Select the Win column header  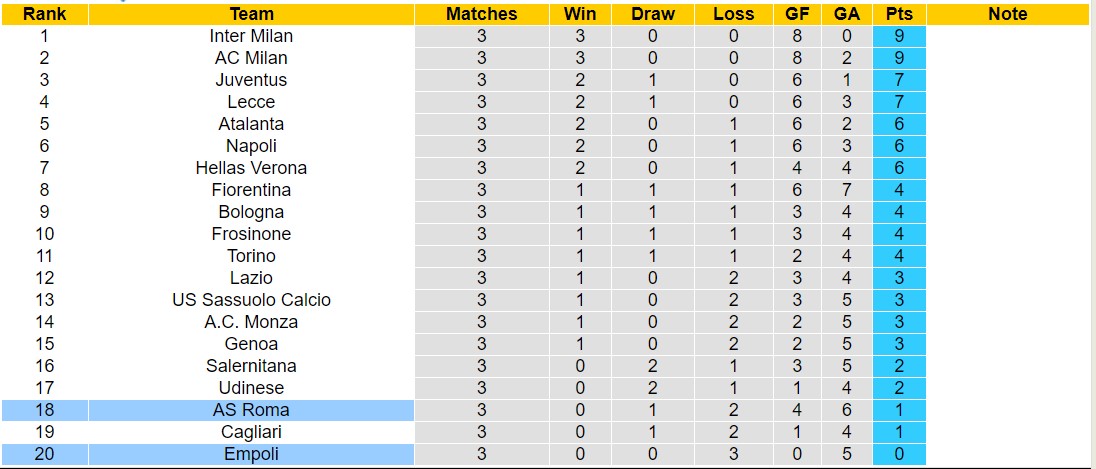pos(580,14)
